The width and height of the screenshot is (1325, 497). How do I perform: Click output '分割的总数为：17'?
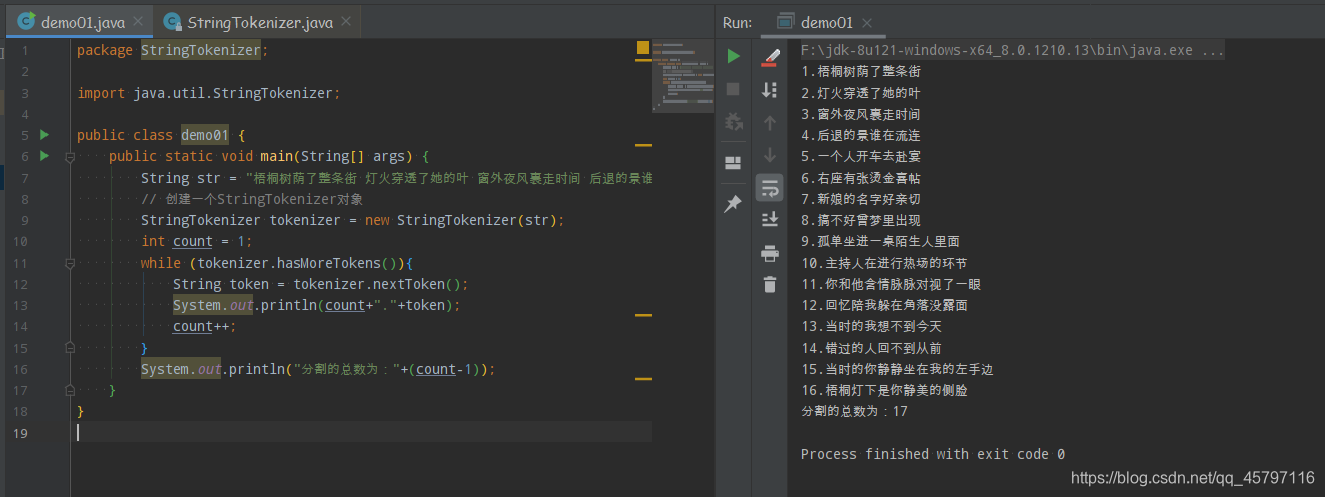pyautogui.click(x=854, y=412)
